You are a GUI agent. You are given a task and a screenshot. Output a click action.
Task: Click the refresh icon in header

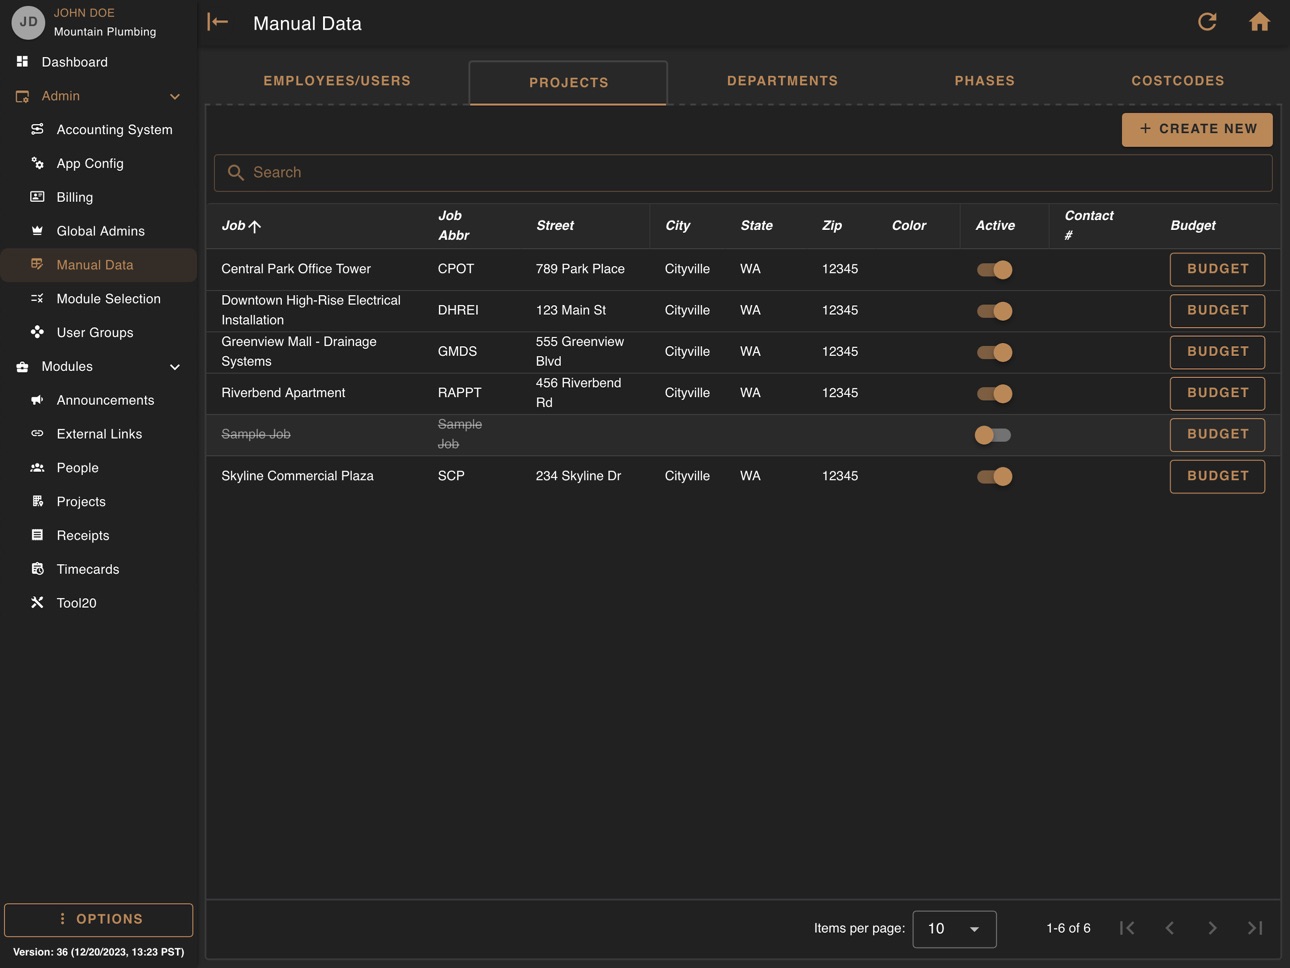[x=1207, y=22]
